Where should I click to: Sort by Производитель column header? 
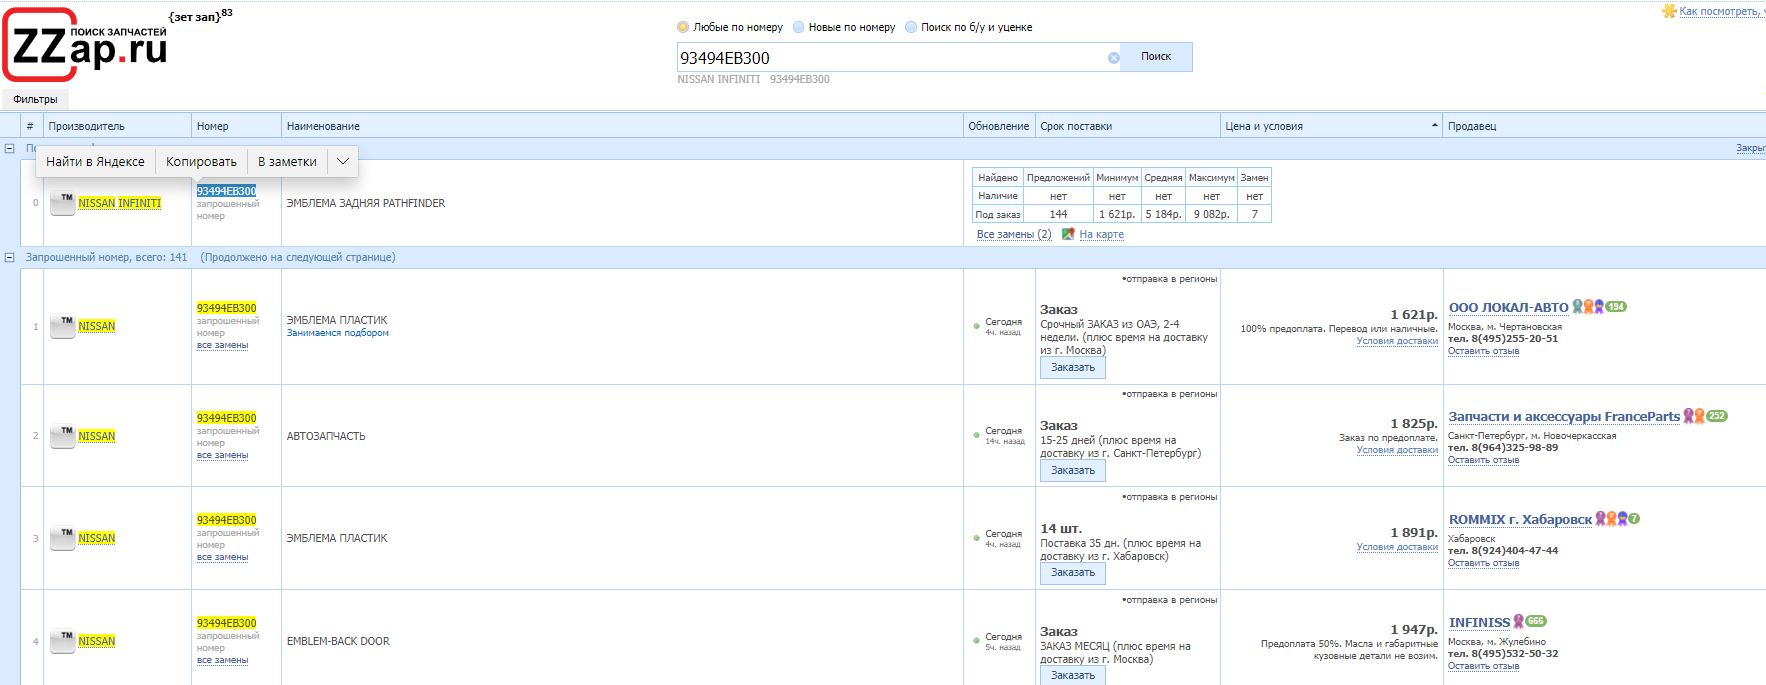click(x=117, y=126)
